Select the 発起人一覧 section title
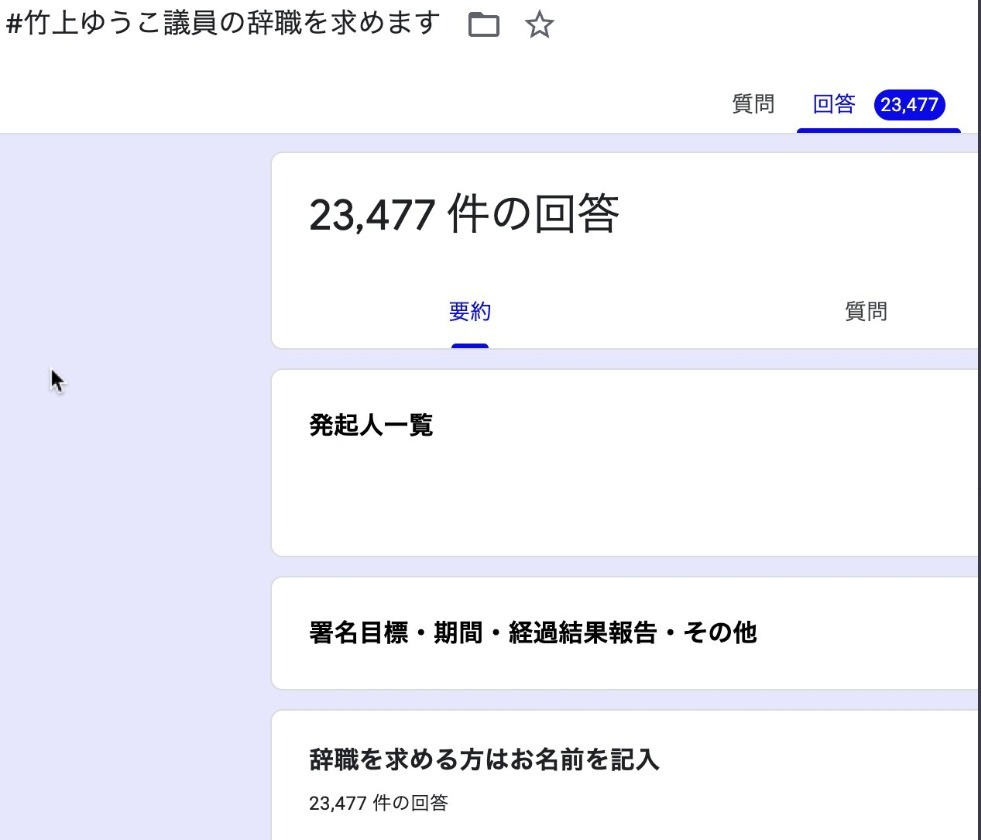Viewport: 981px width, 840px height. tap(371, 425)
